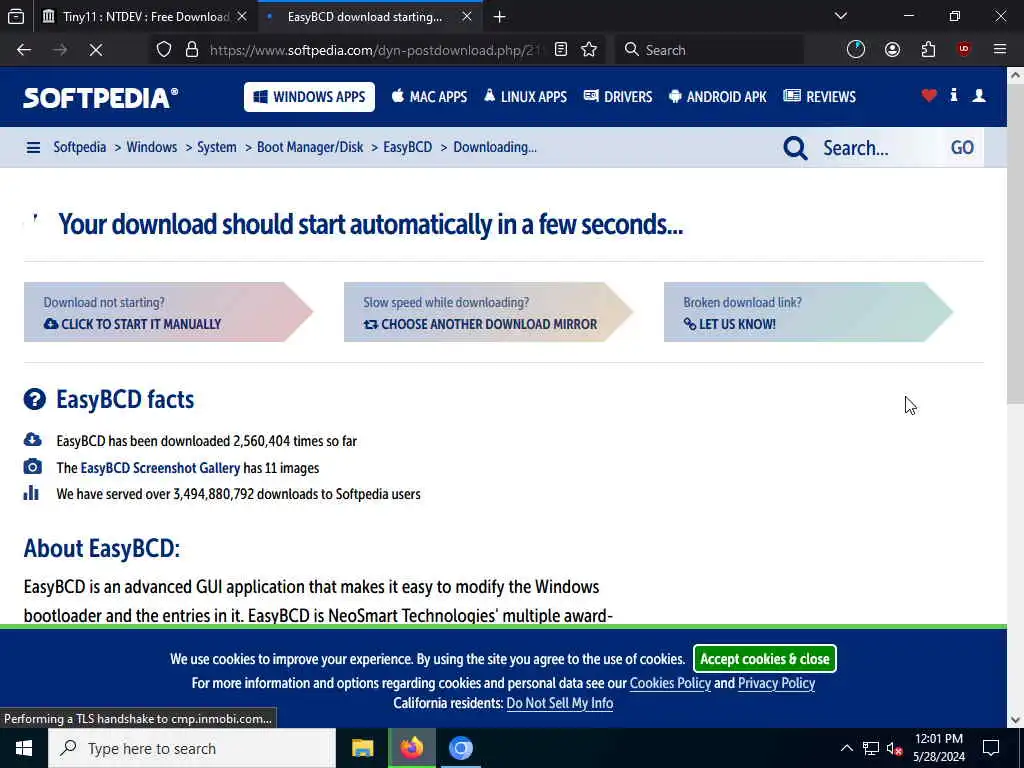Viewport: 1024px width, 768px height.
Task: Go to Softpedia breadcrumb link
Action: pyautogui.click(x=80, y=147)
